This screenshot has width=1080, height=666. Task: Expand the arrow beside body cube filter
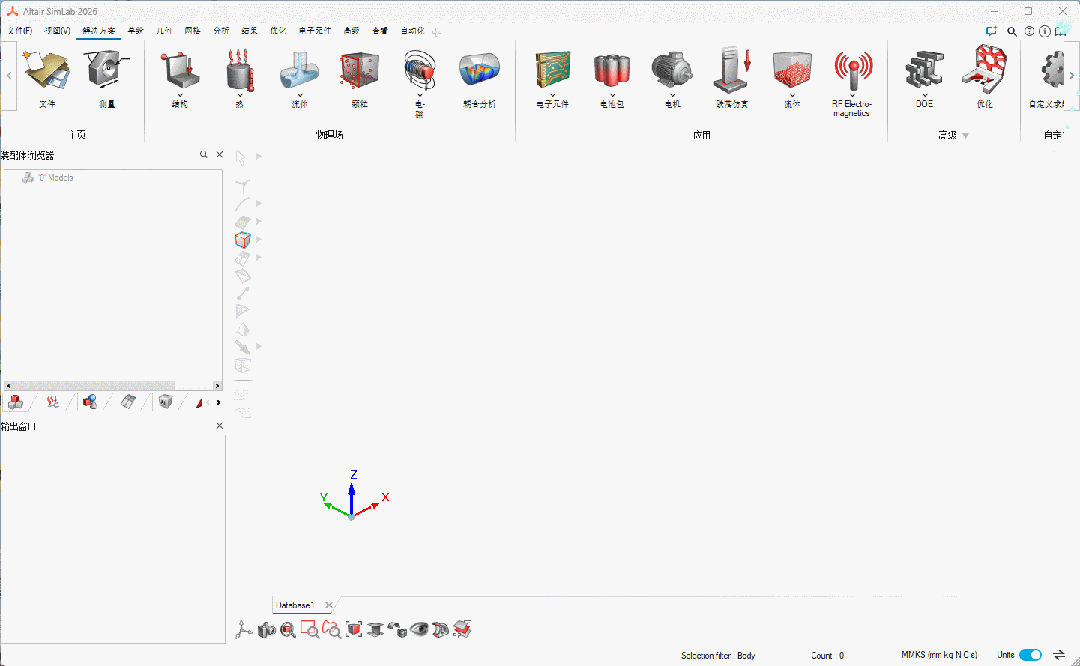tap(259, 240)
